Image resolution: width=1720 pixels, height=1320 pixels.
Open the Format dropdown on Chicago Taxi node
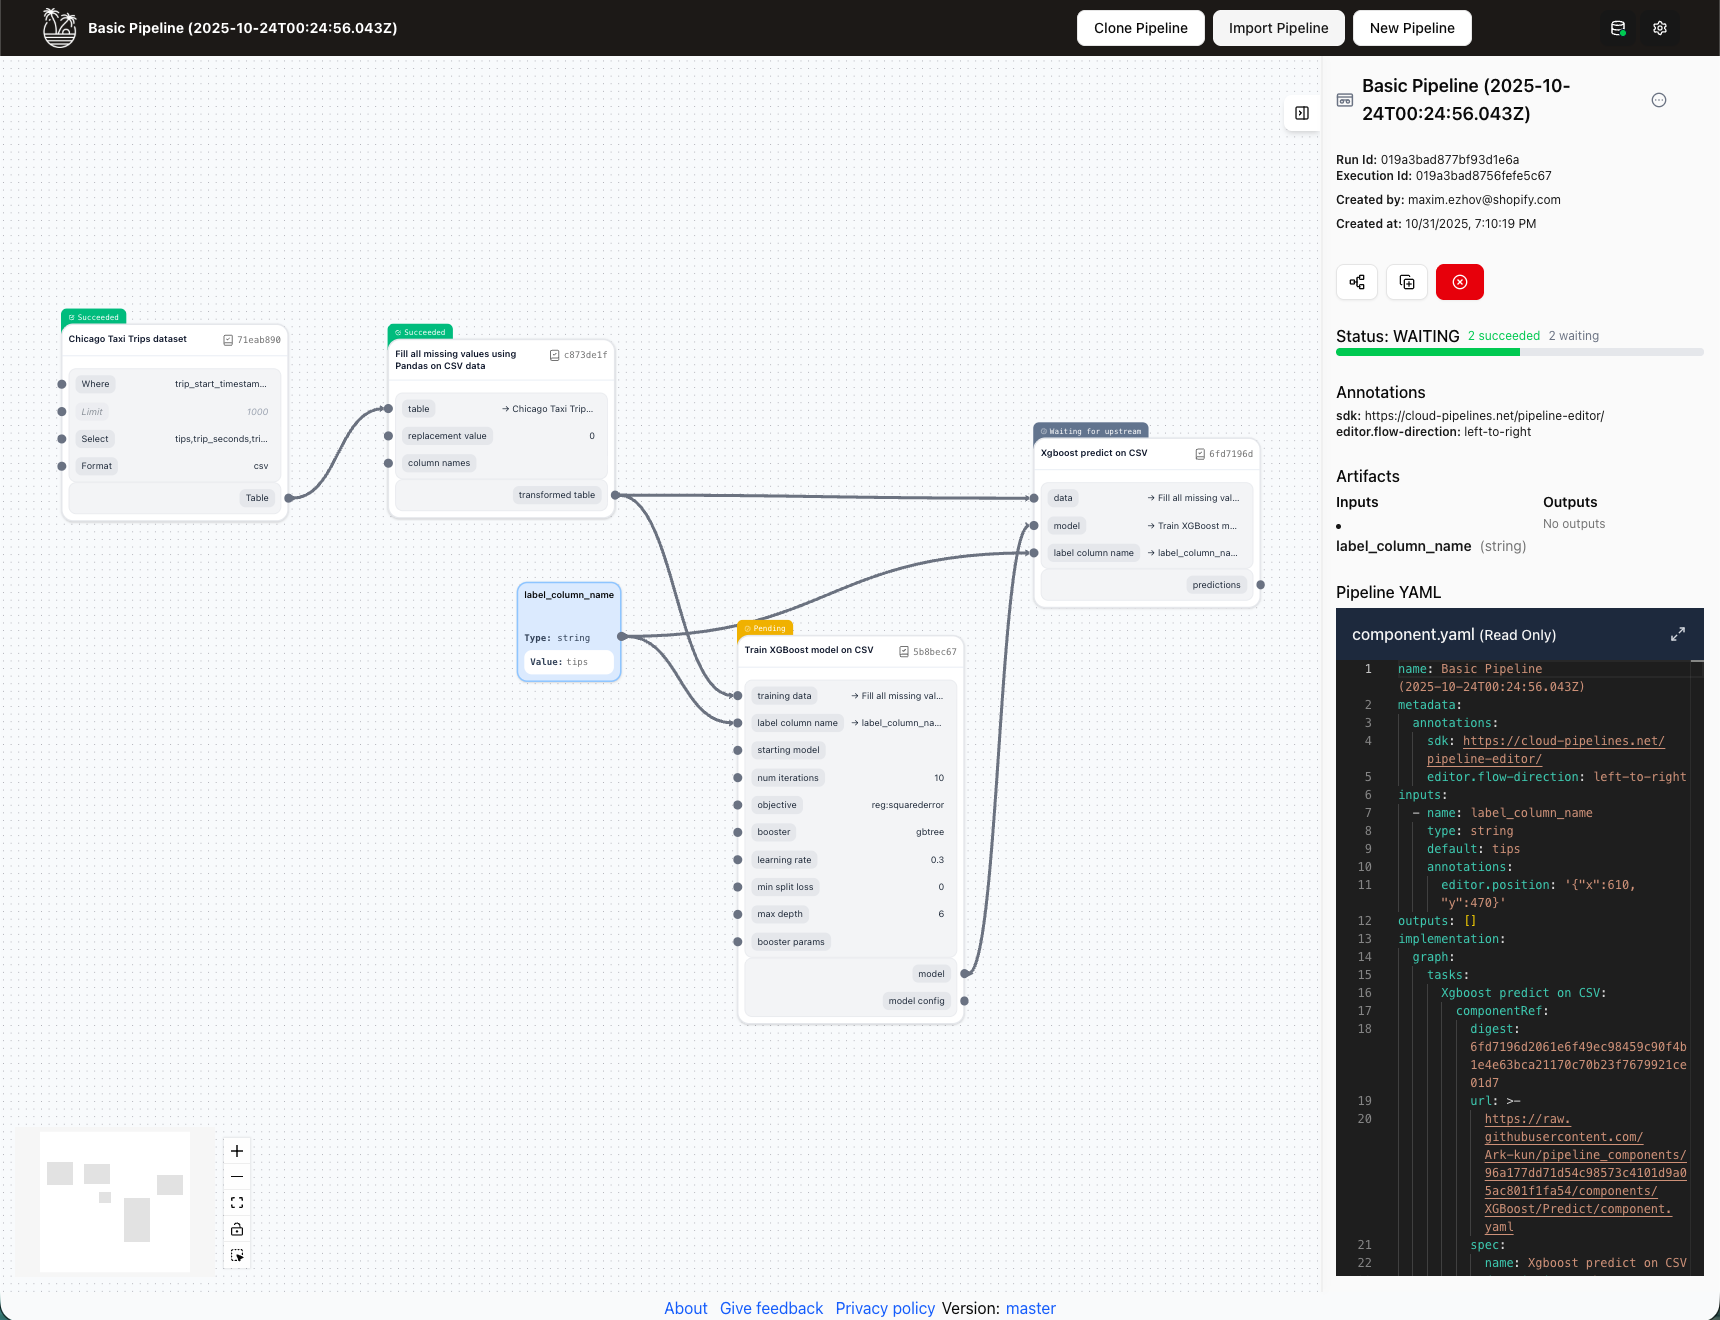pos(96,466)
